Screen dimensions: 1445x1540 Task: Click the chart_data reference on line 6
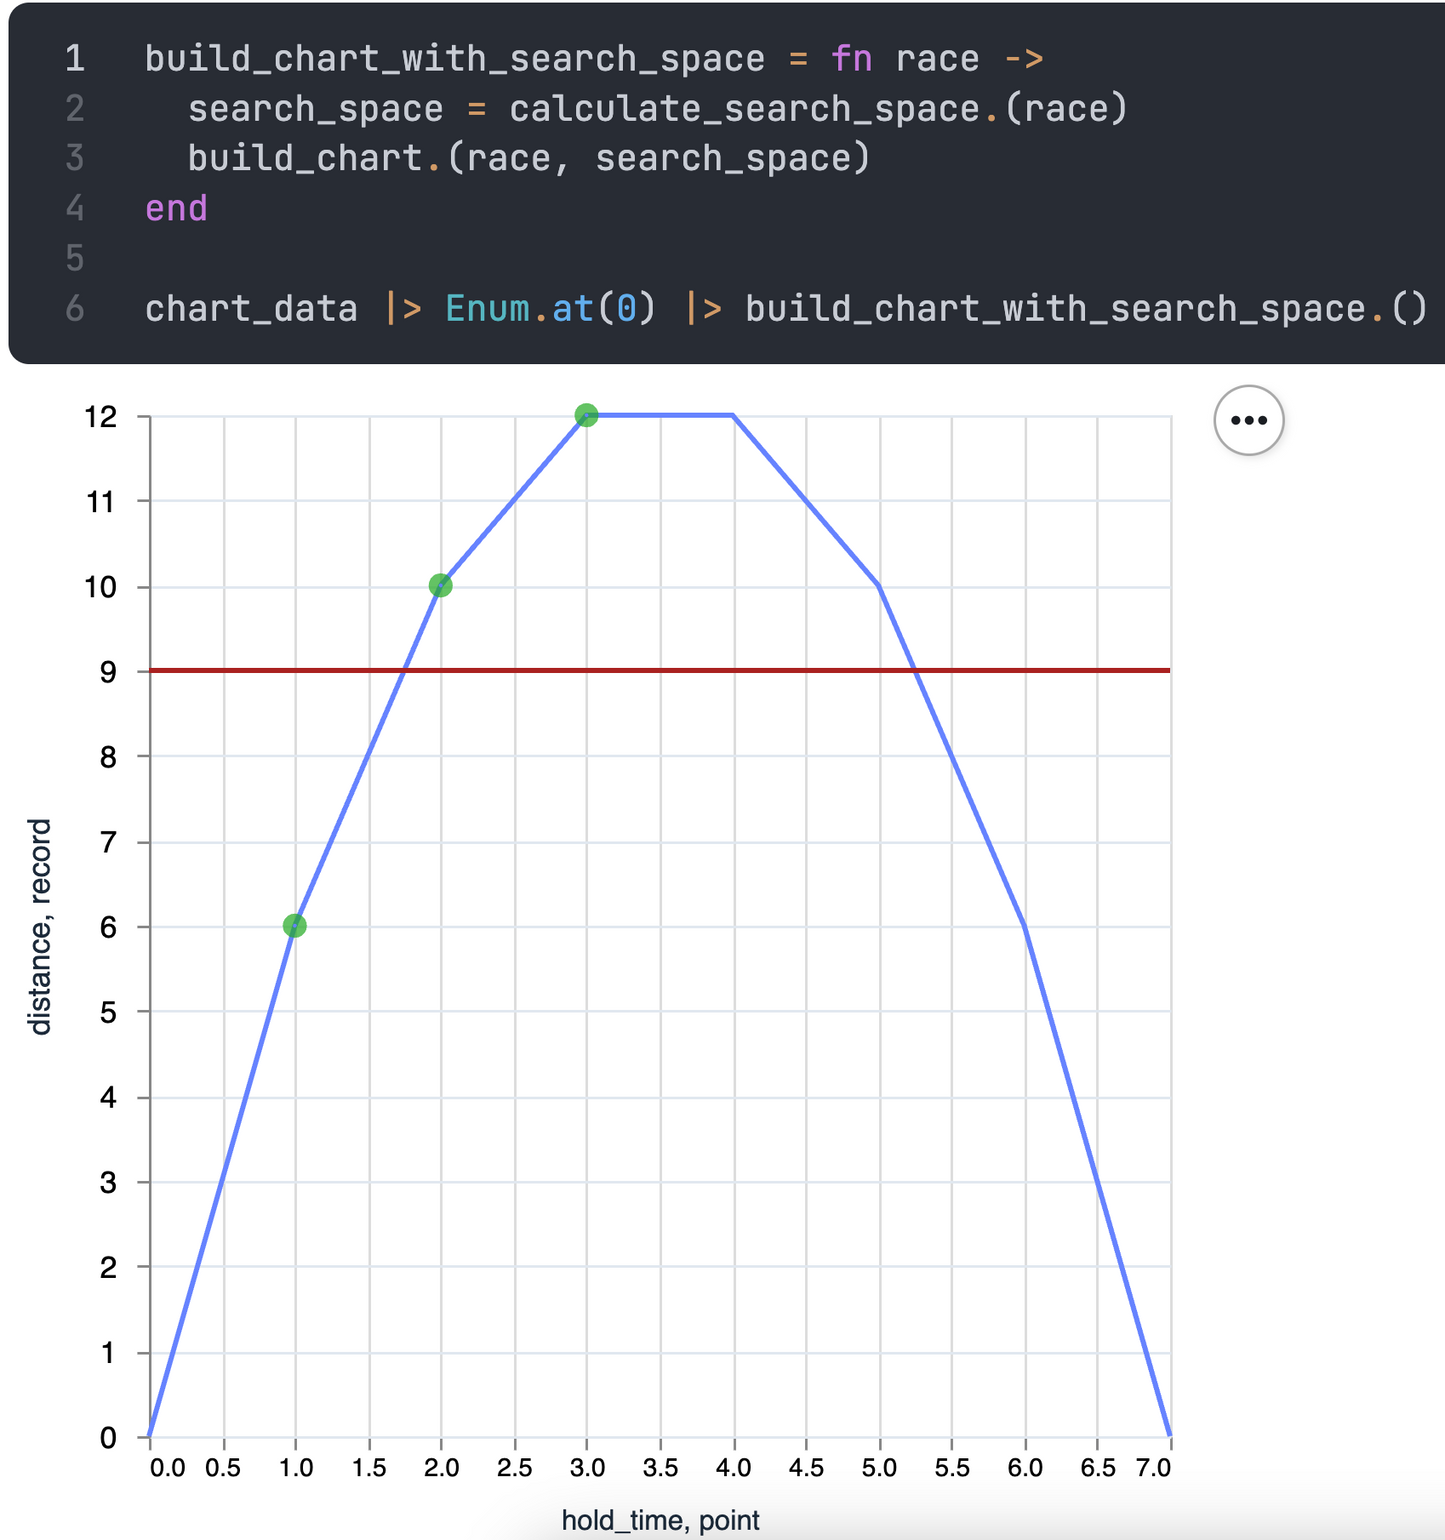250,308
